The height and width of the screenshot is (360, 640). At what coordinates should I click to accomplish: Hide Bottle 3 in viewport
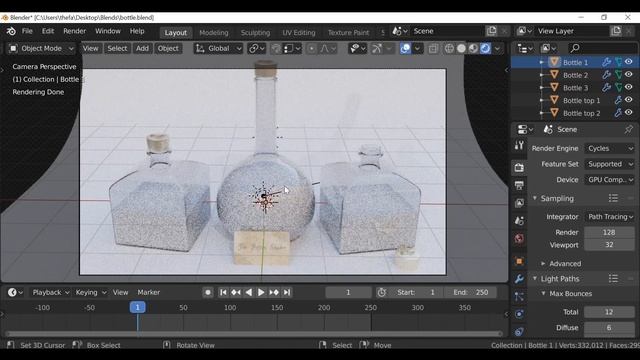pos(629,87)
